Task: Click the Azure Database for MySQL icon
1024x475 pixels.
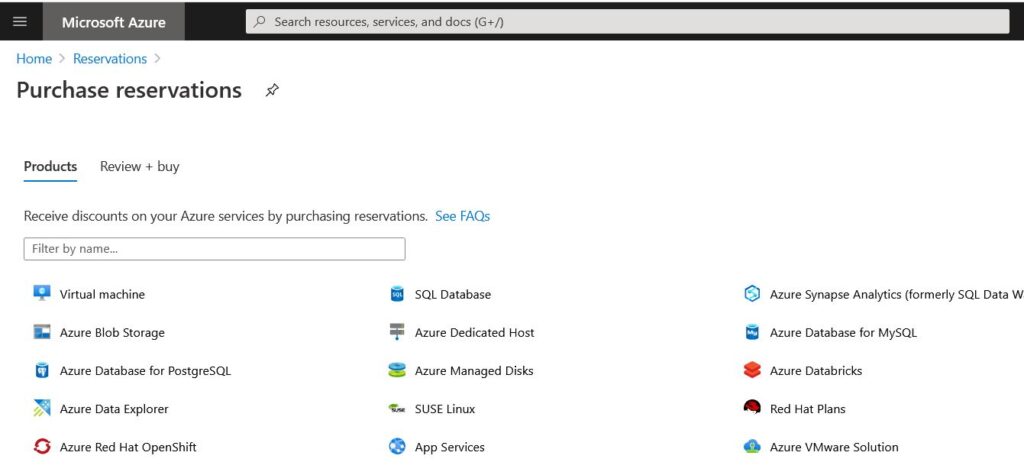Action: coord(752,332)
